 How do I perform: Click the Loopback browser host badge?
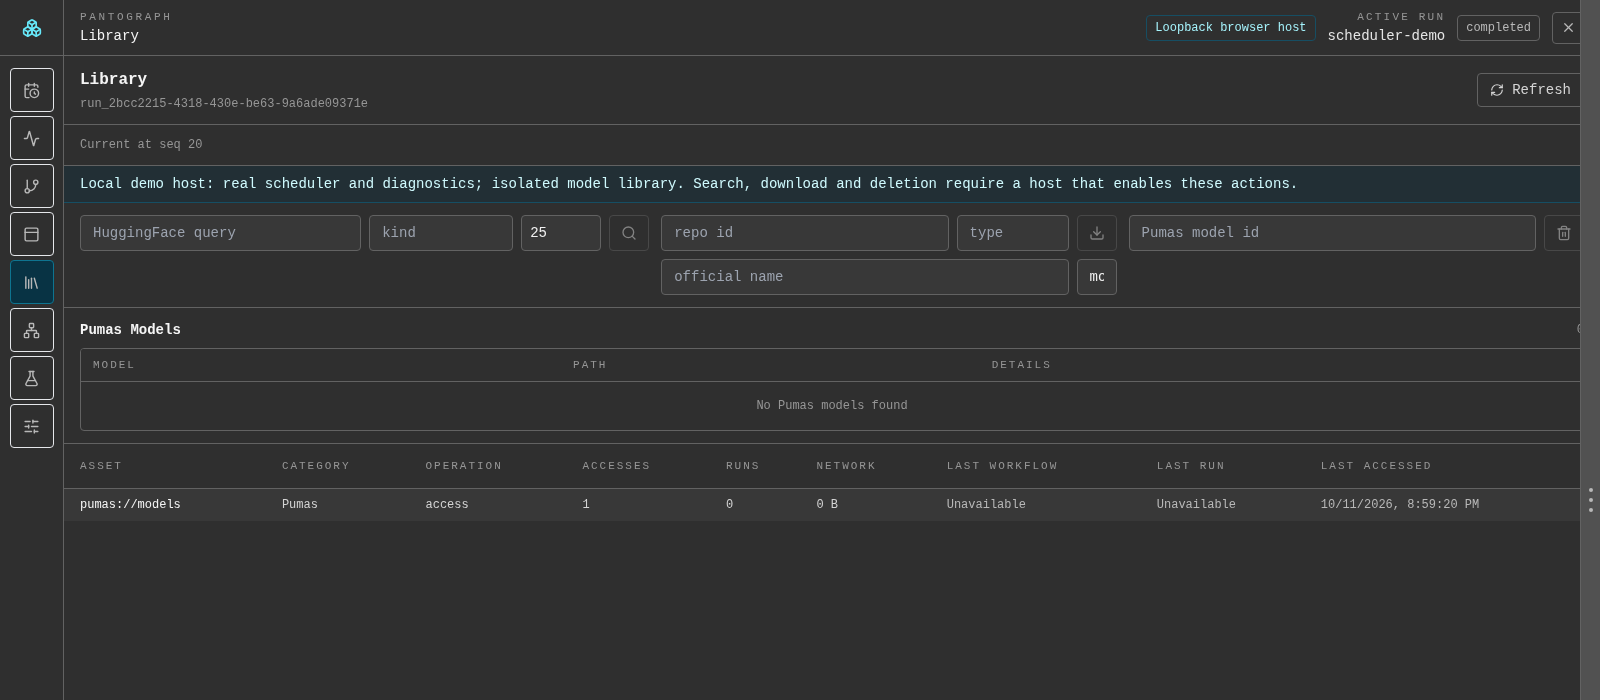click(1231, 28)
